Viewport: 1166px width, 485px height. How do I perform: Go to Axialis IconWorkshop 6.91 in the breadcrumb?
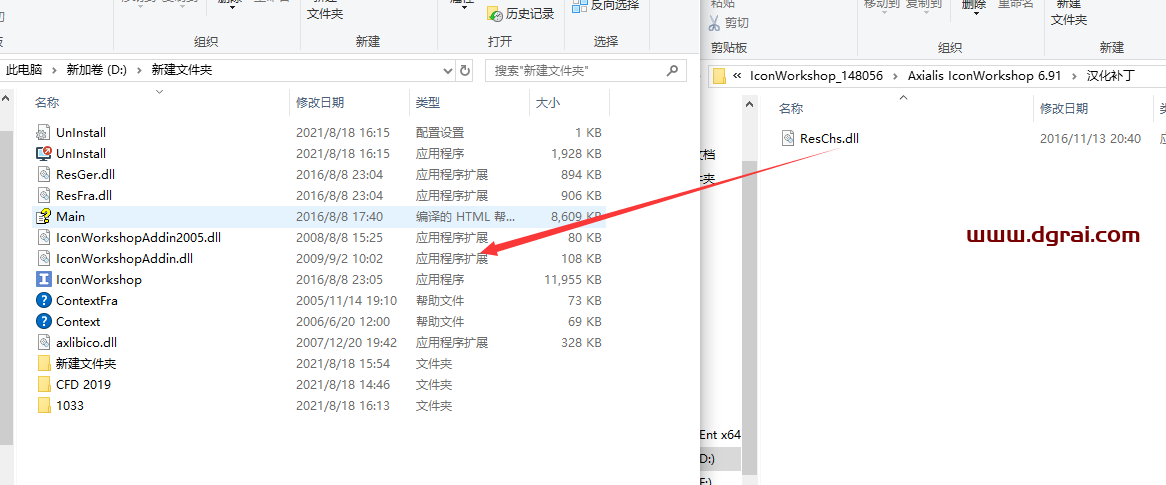pos(984,75)
